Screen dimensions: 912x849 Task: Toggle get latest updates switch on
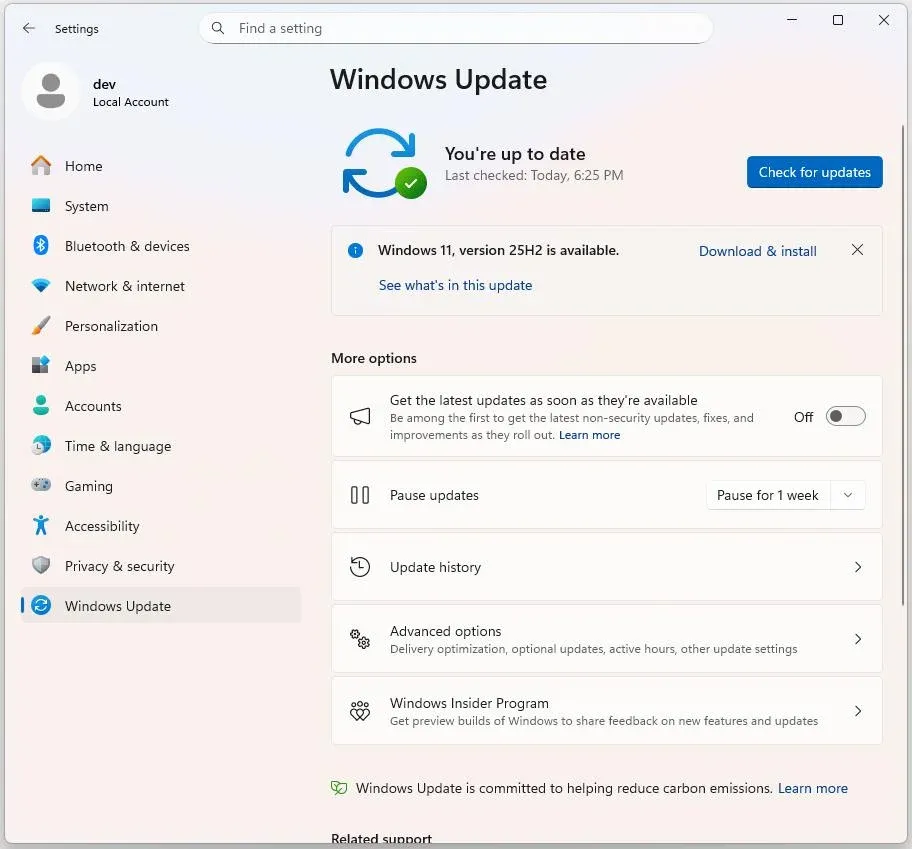(846, 416)
